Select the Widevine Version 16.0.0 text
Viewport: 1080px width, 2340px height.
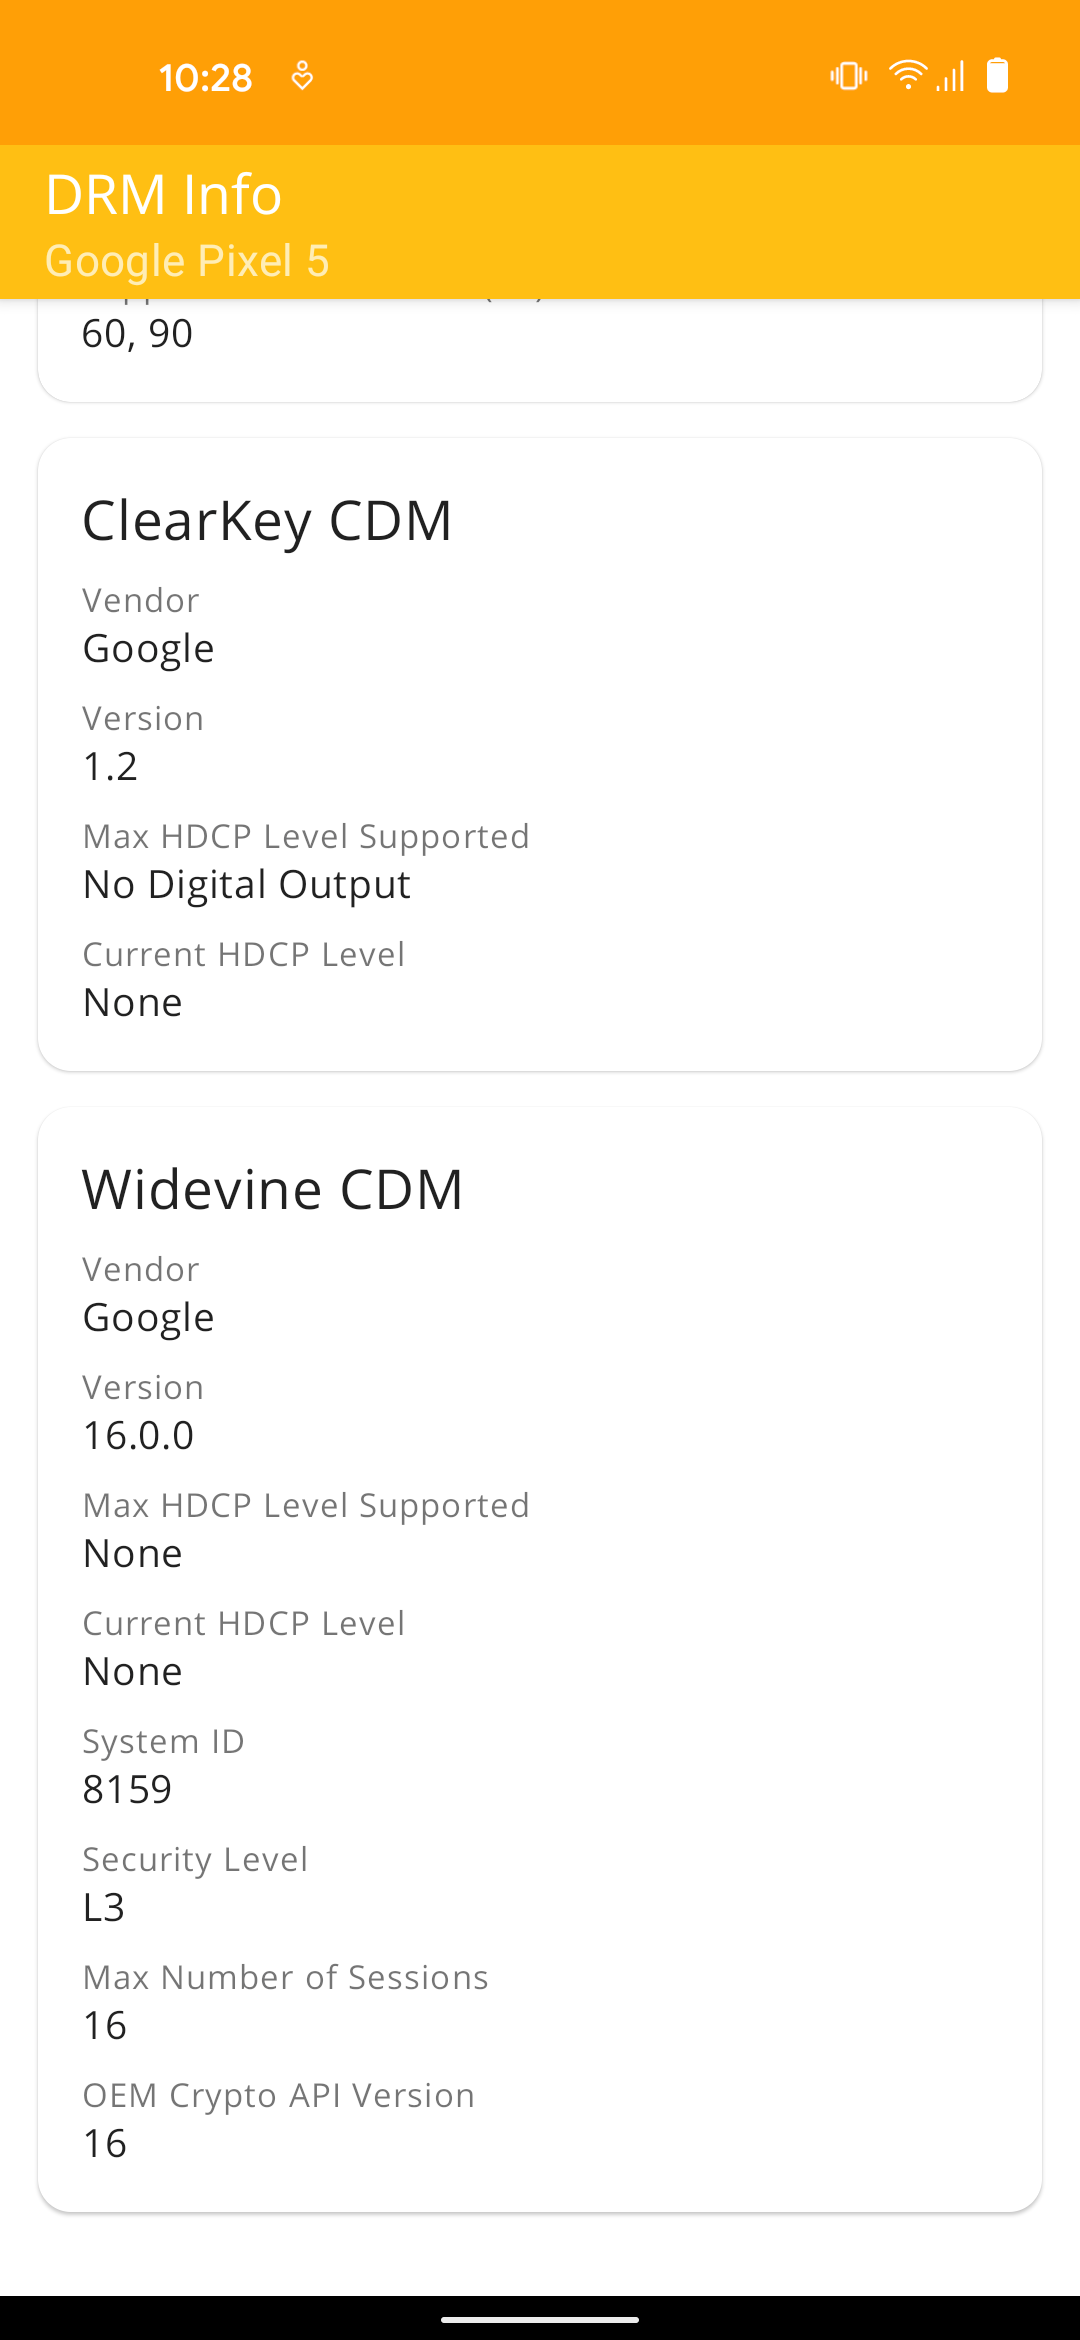click(137, 1435)
